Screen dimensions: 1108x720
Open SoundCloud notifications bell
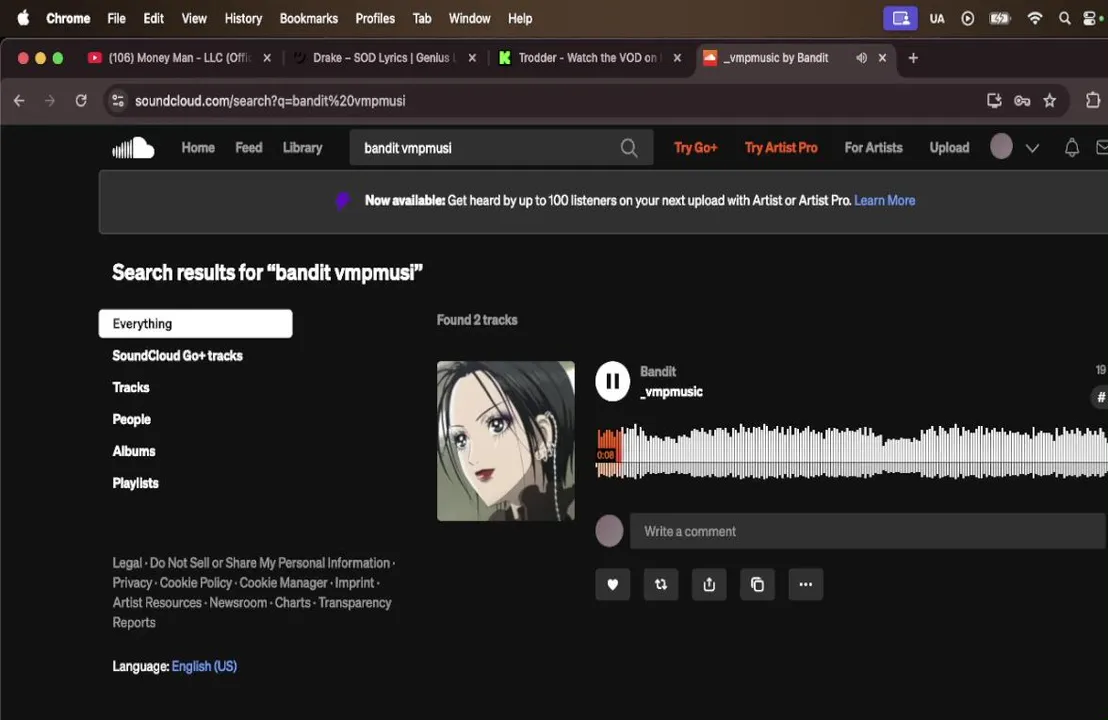point(1071,148)
